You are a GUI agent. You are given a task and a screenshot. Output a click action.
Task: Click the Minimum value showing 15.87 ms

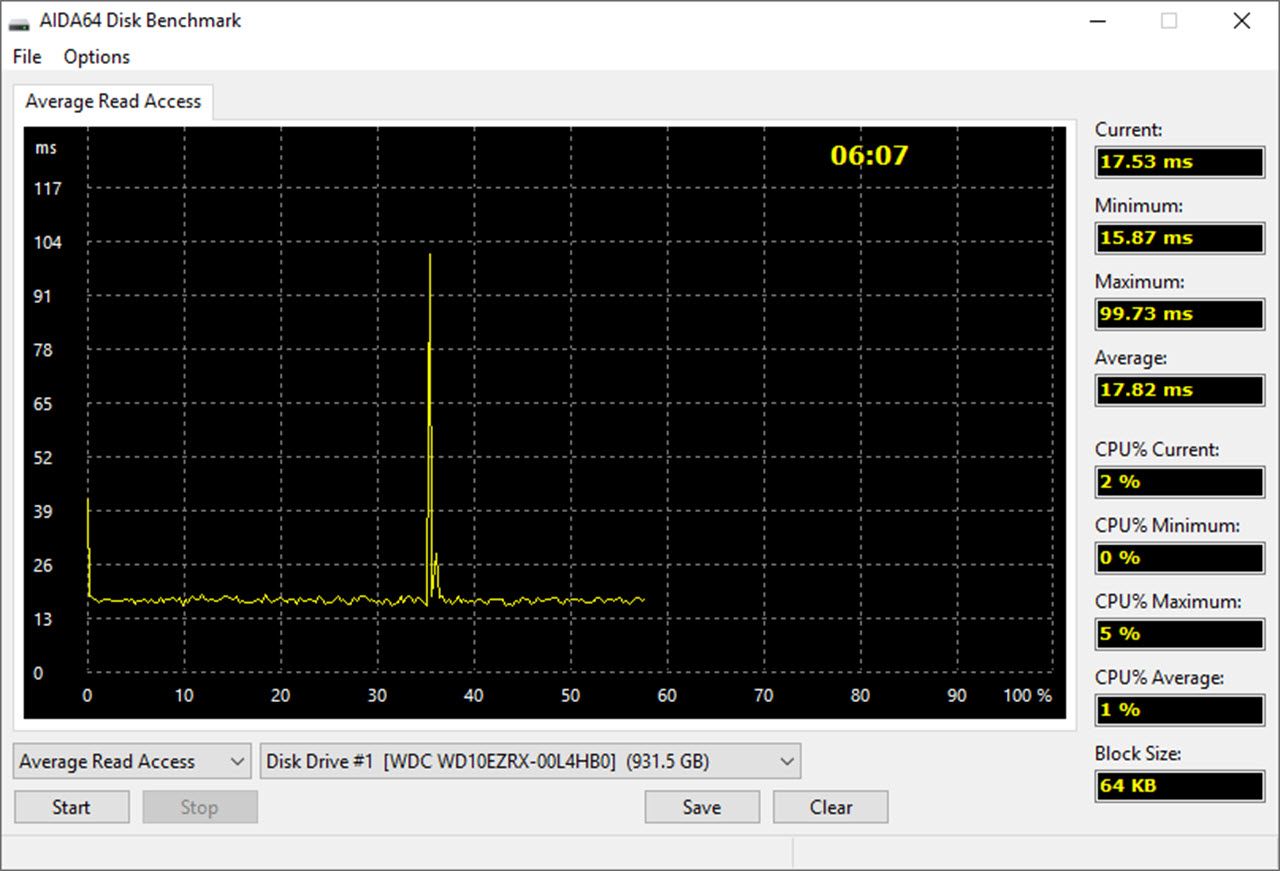point(1178,238)
